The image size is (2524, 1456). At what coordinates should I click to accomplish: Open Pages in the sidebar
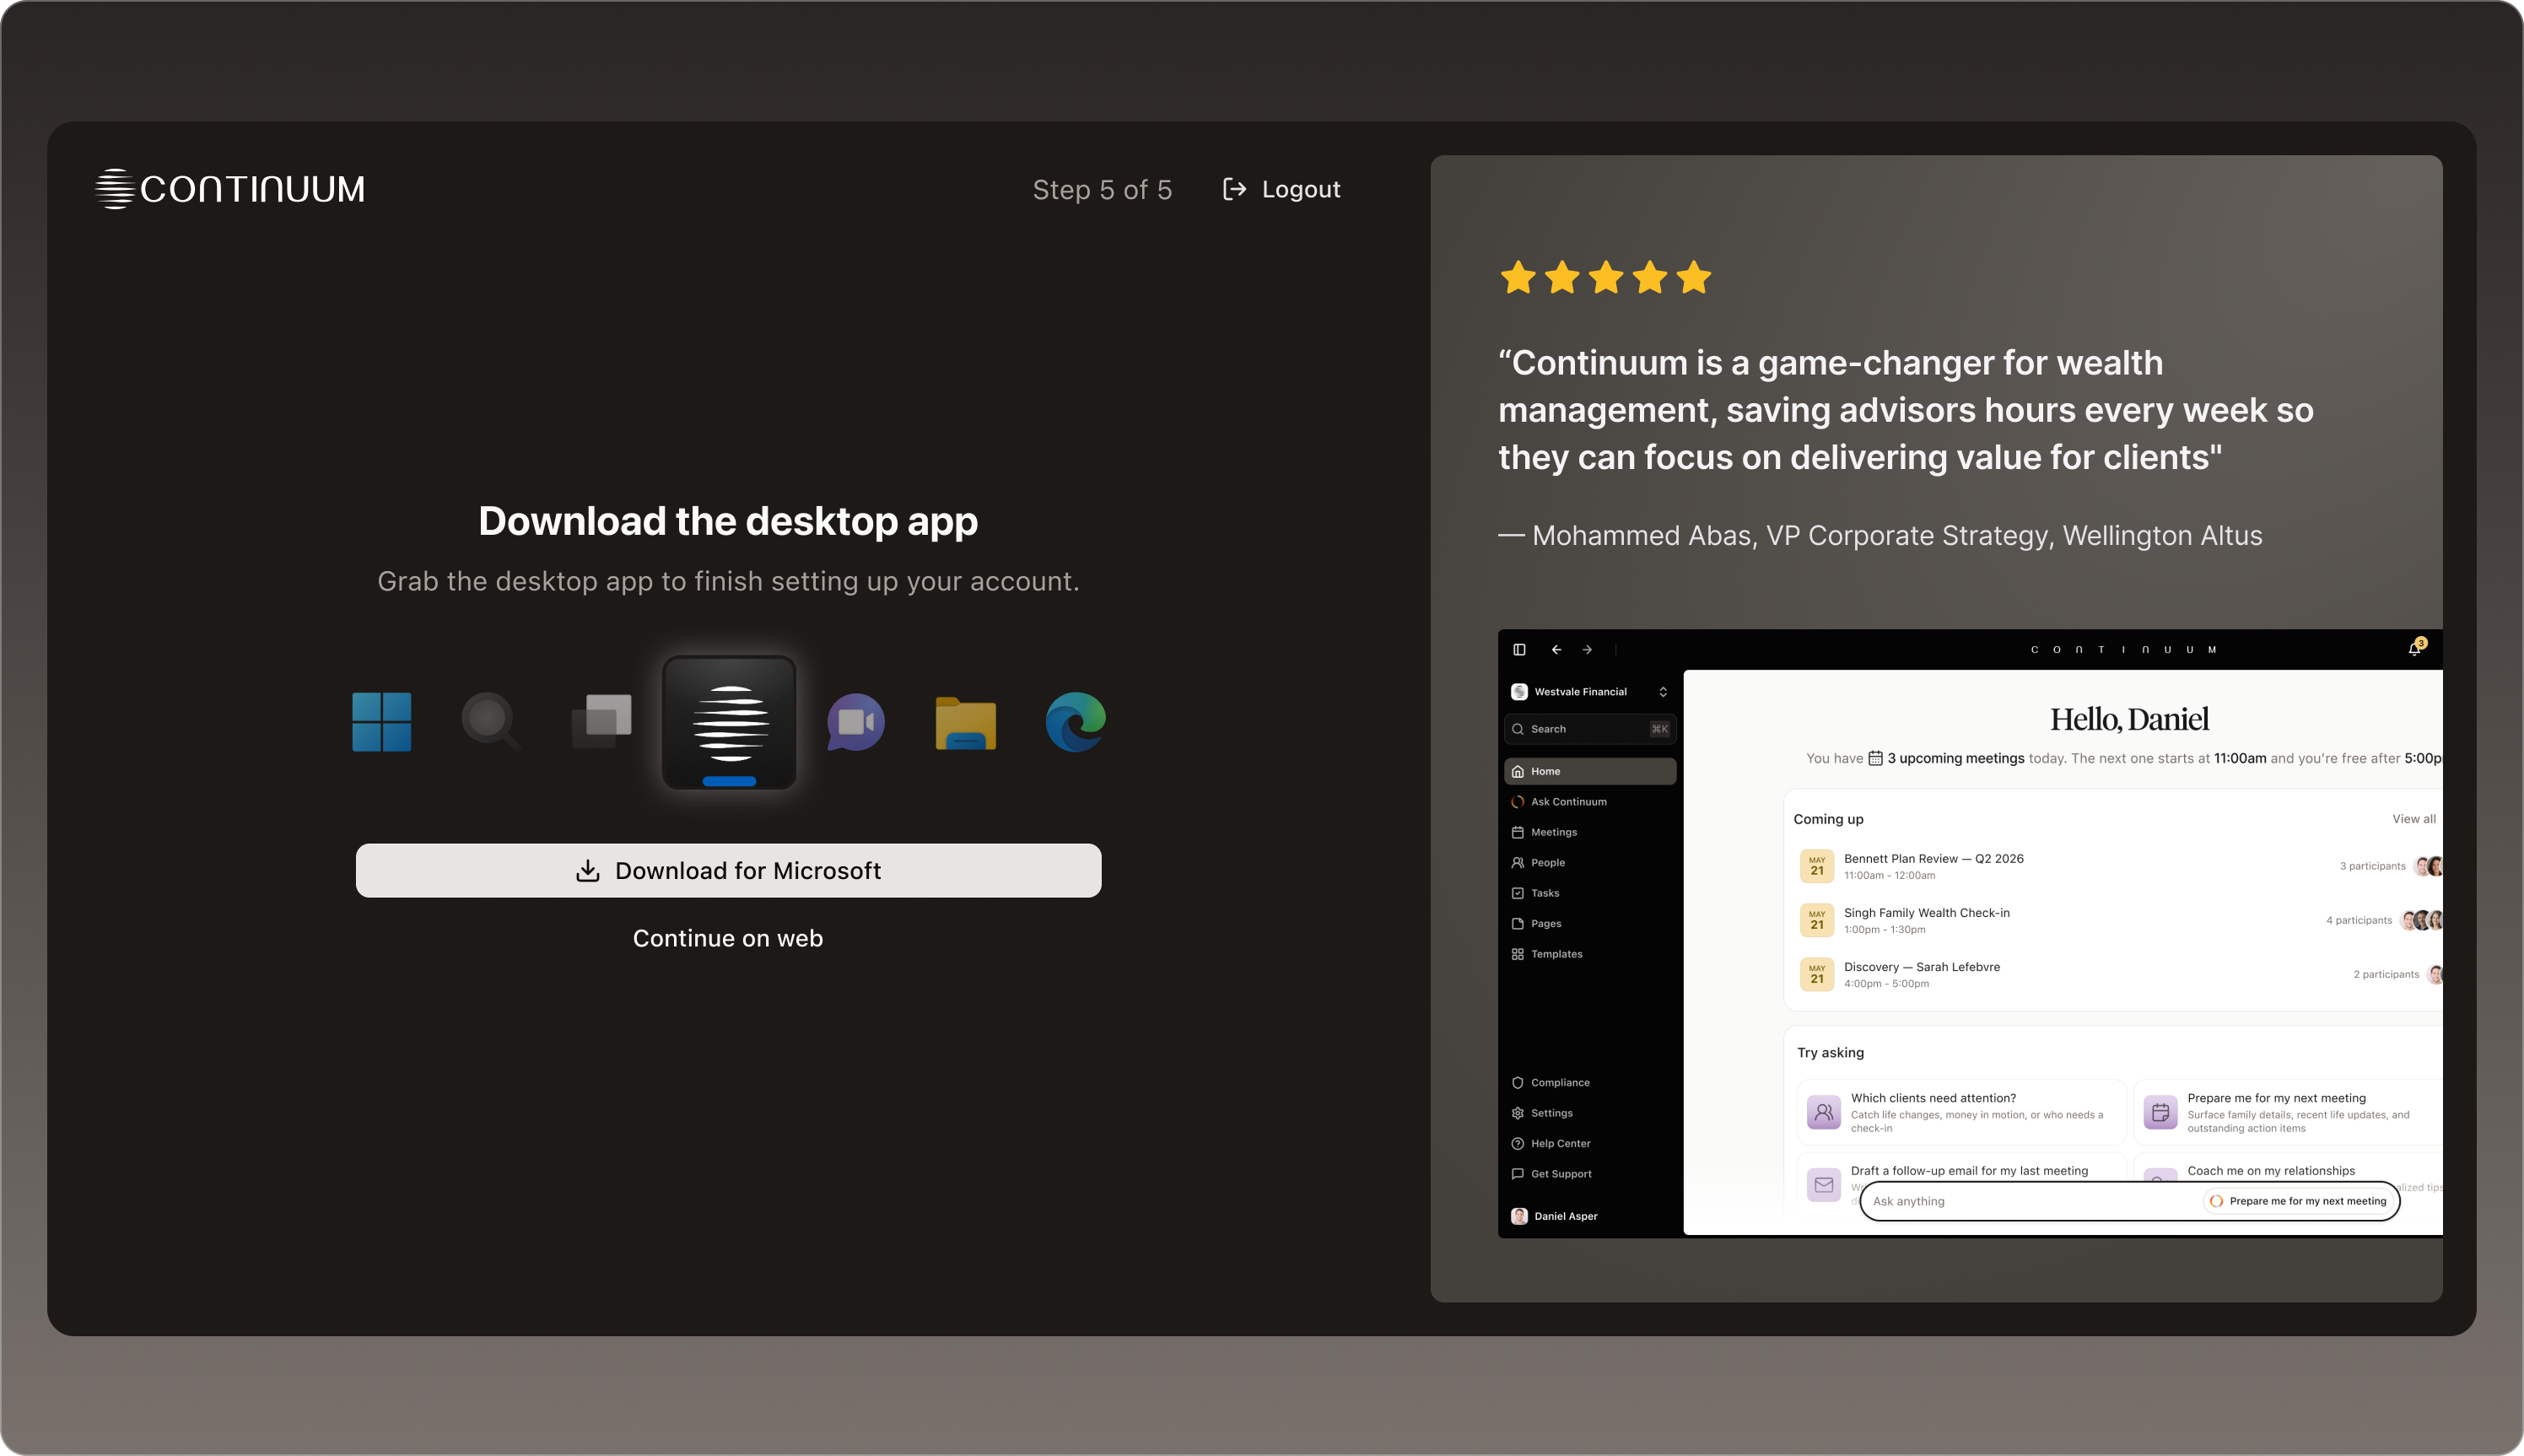pyautogui.click(x=1590, y=924)
